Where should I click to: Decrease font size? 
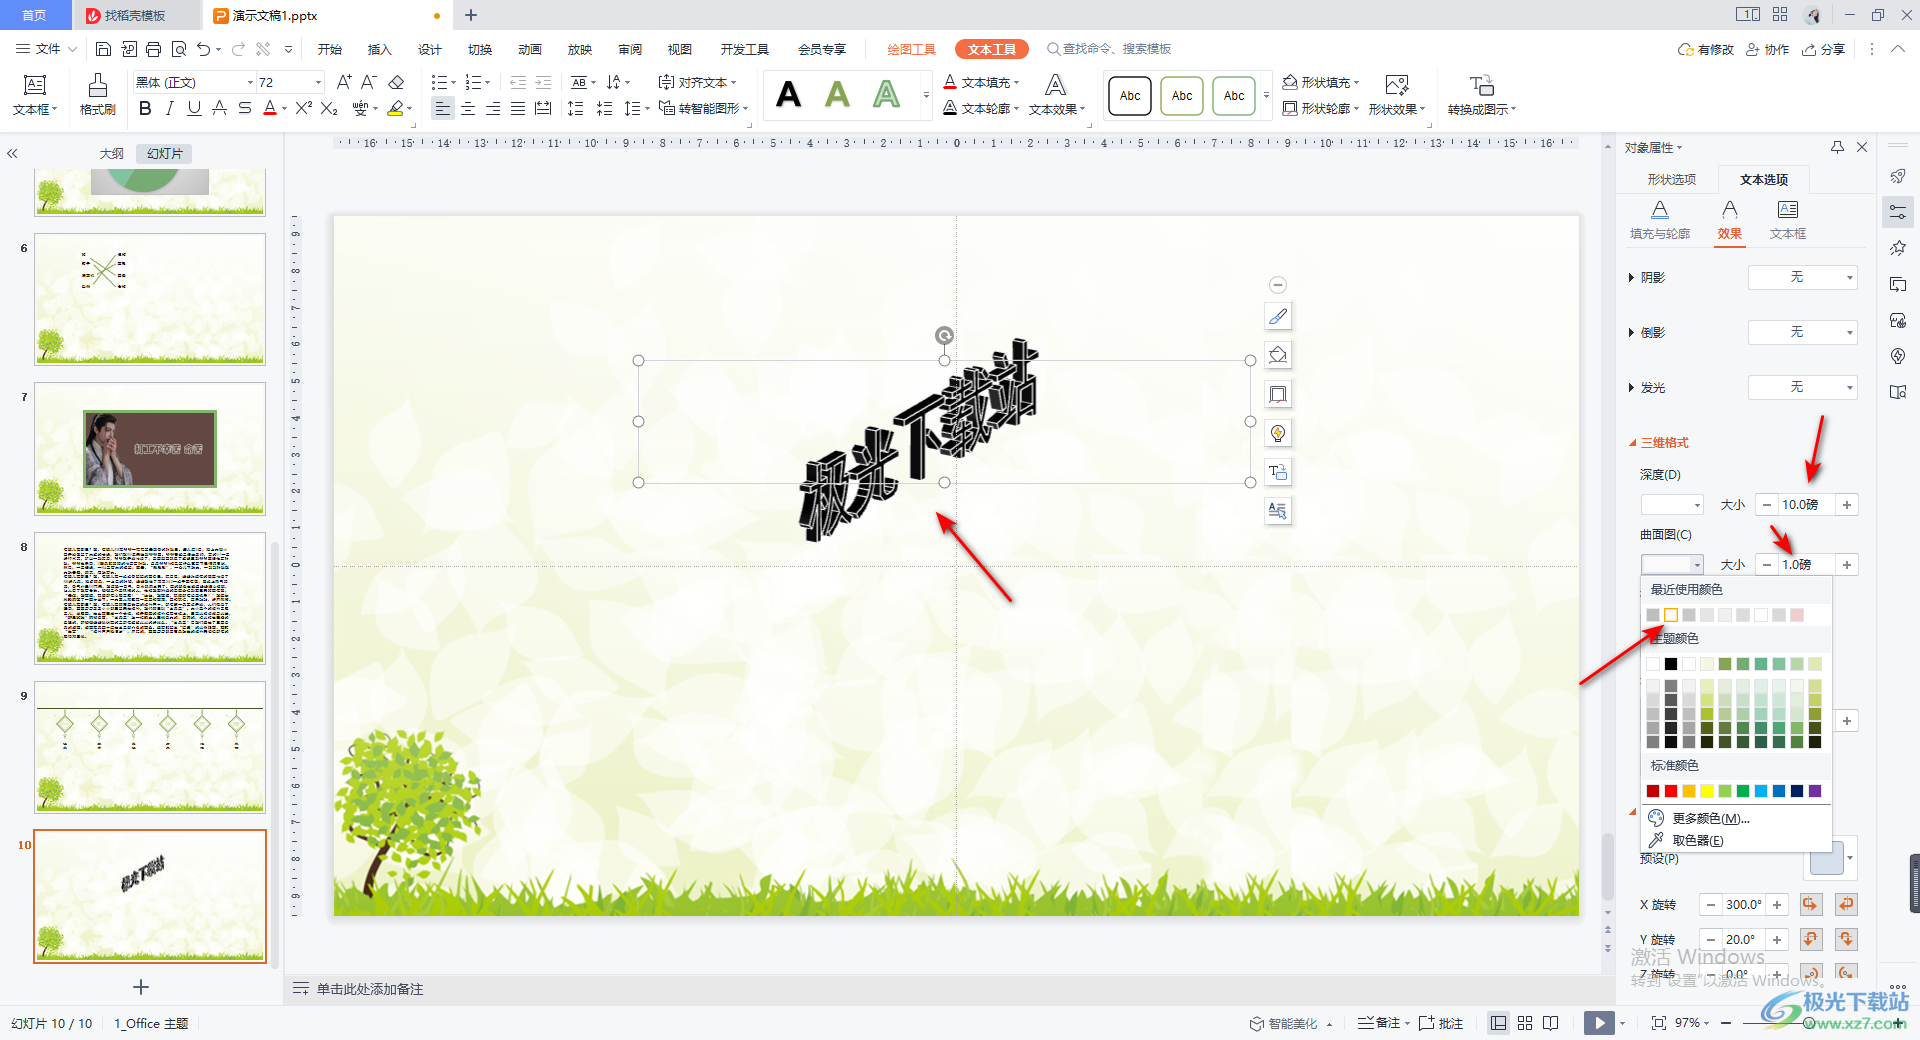(369, 82)
